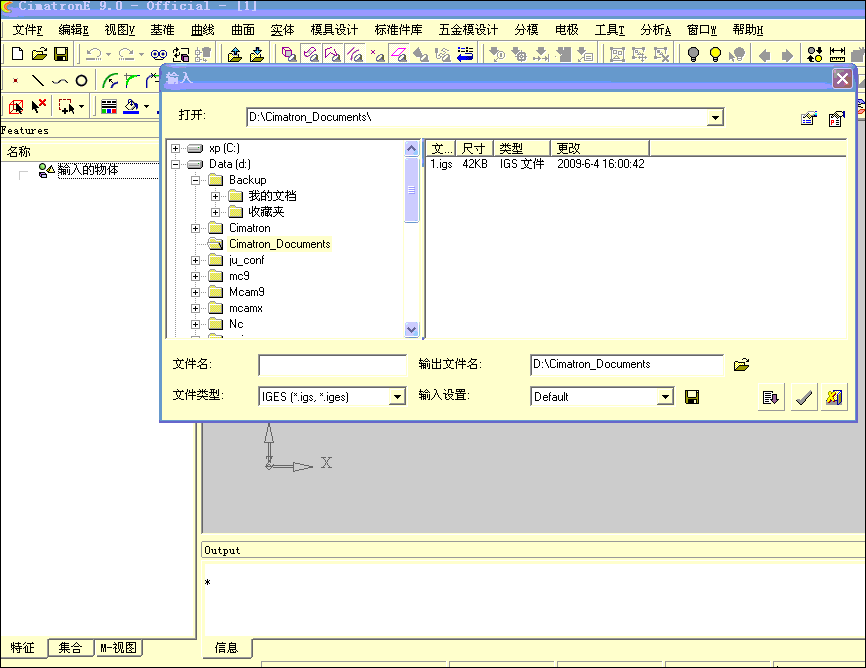Click the measurement ruler icon

(837, 54)
